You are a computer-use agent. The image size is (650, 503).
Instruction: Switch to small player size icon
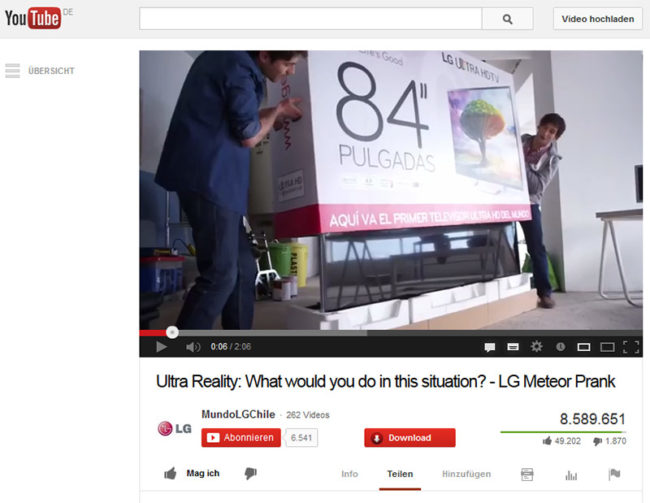click(584, 347)
